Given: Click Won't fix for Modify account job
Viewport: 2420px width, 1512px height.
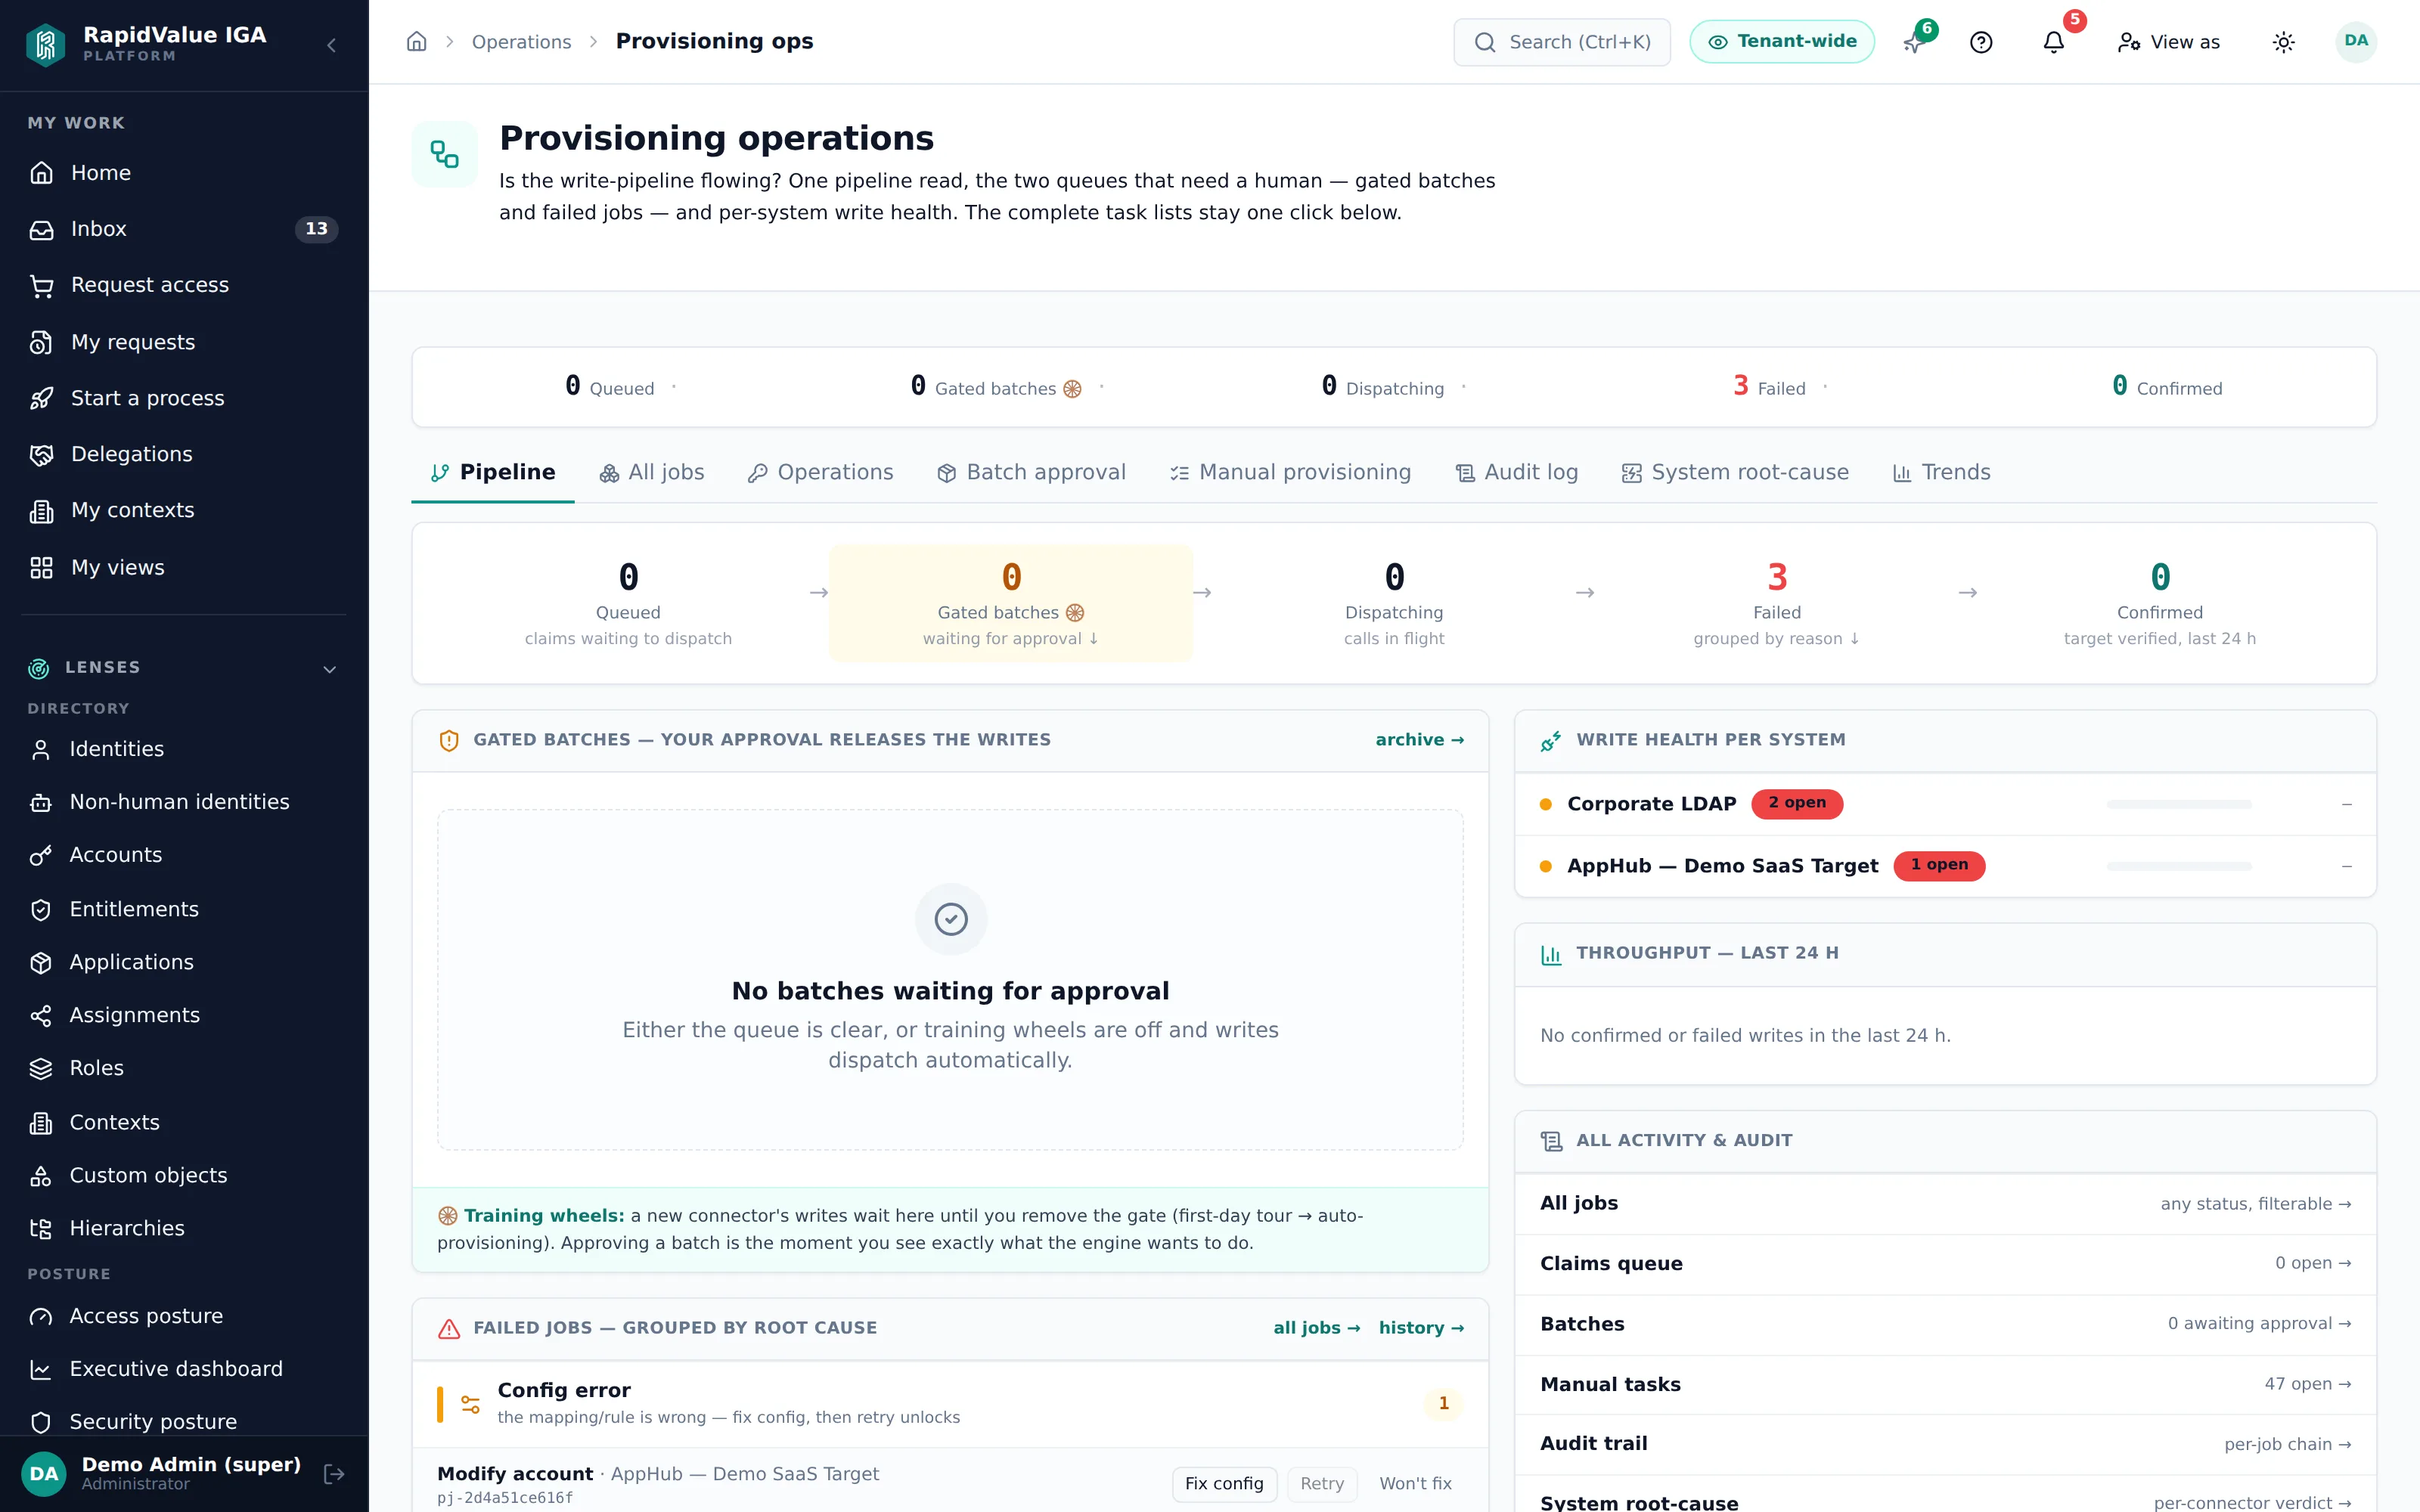Looking at the screenshot, I should click(x=1415, y=1483).
